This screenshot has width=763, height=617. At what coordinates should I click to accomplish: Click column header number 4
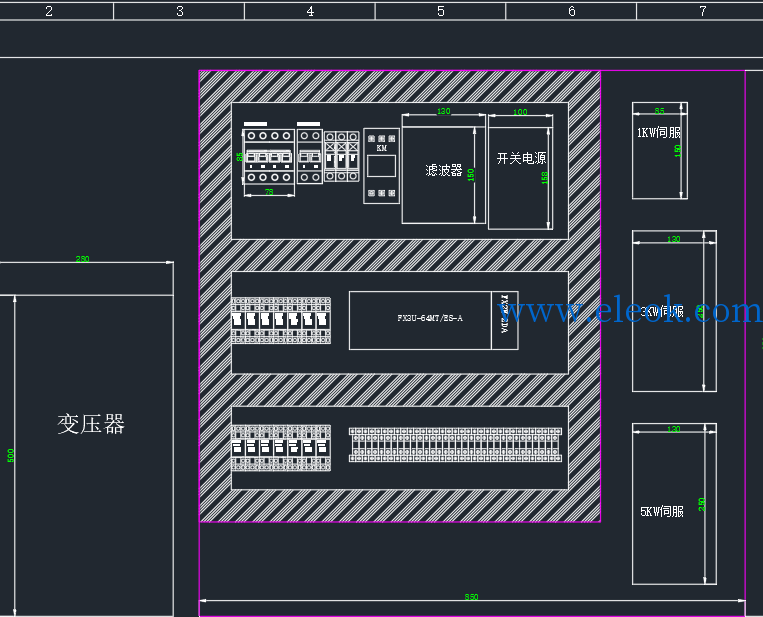point(310,11)
